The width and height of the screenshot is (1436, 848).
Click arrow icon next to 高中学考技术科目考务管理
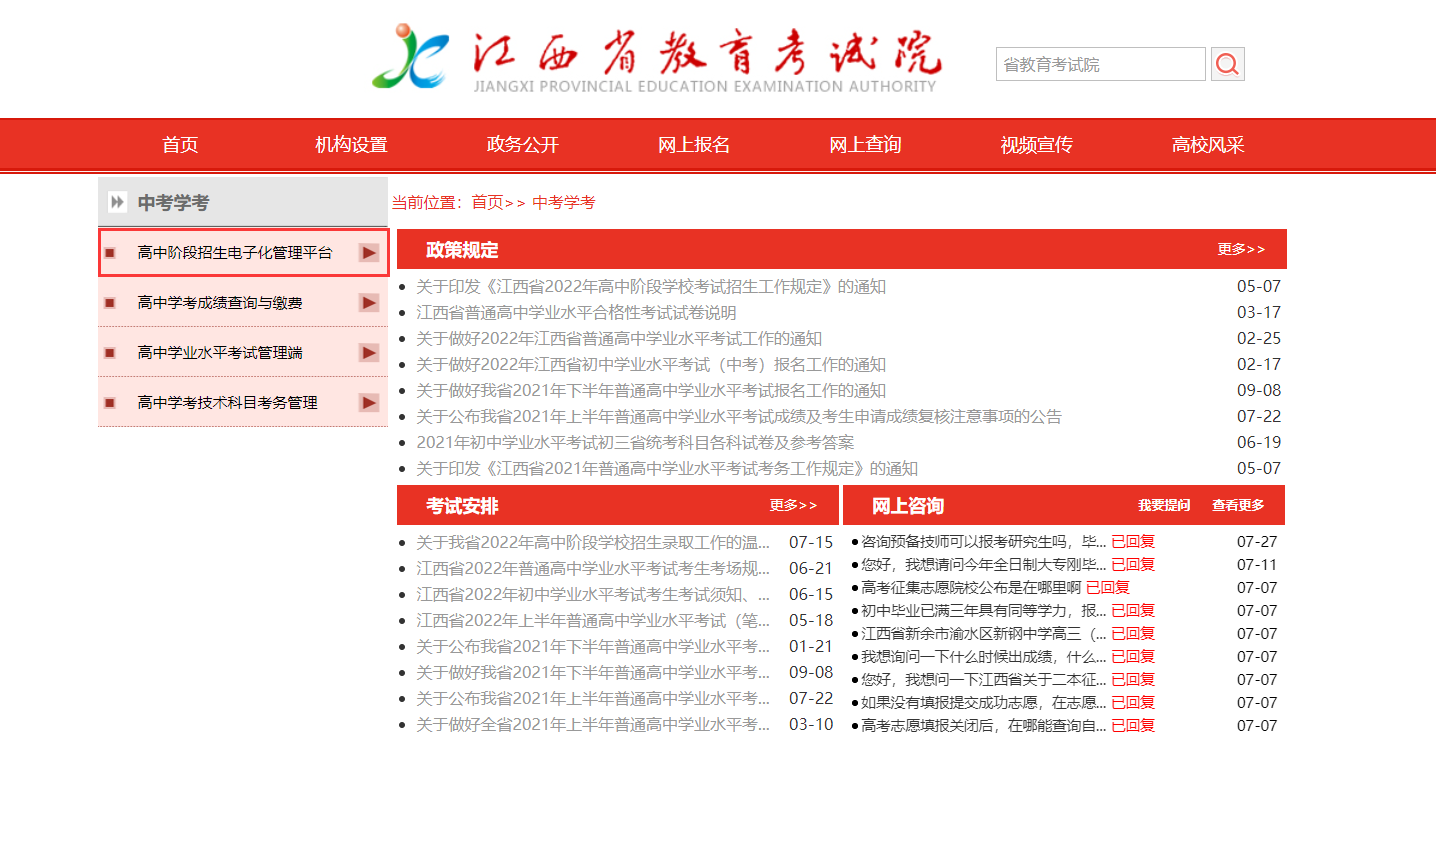(x=369, y=403)
